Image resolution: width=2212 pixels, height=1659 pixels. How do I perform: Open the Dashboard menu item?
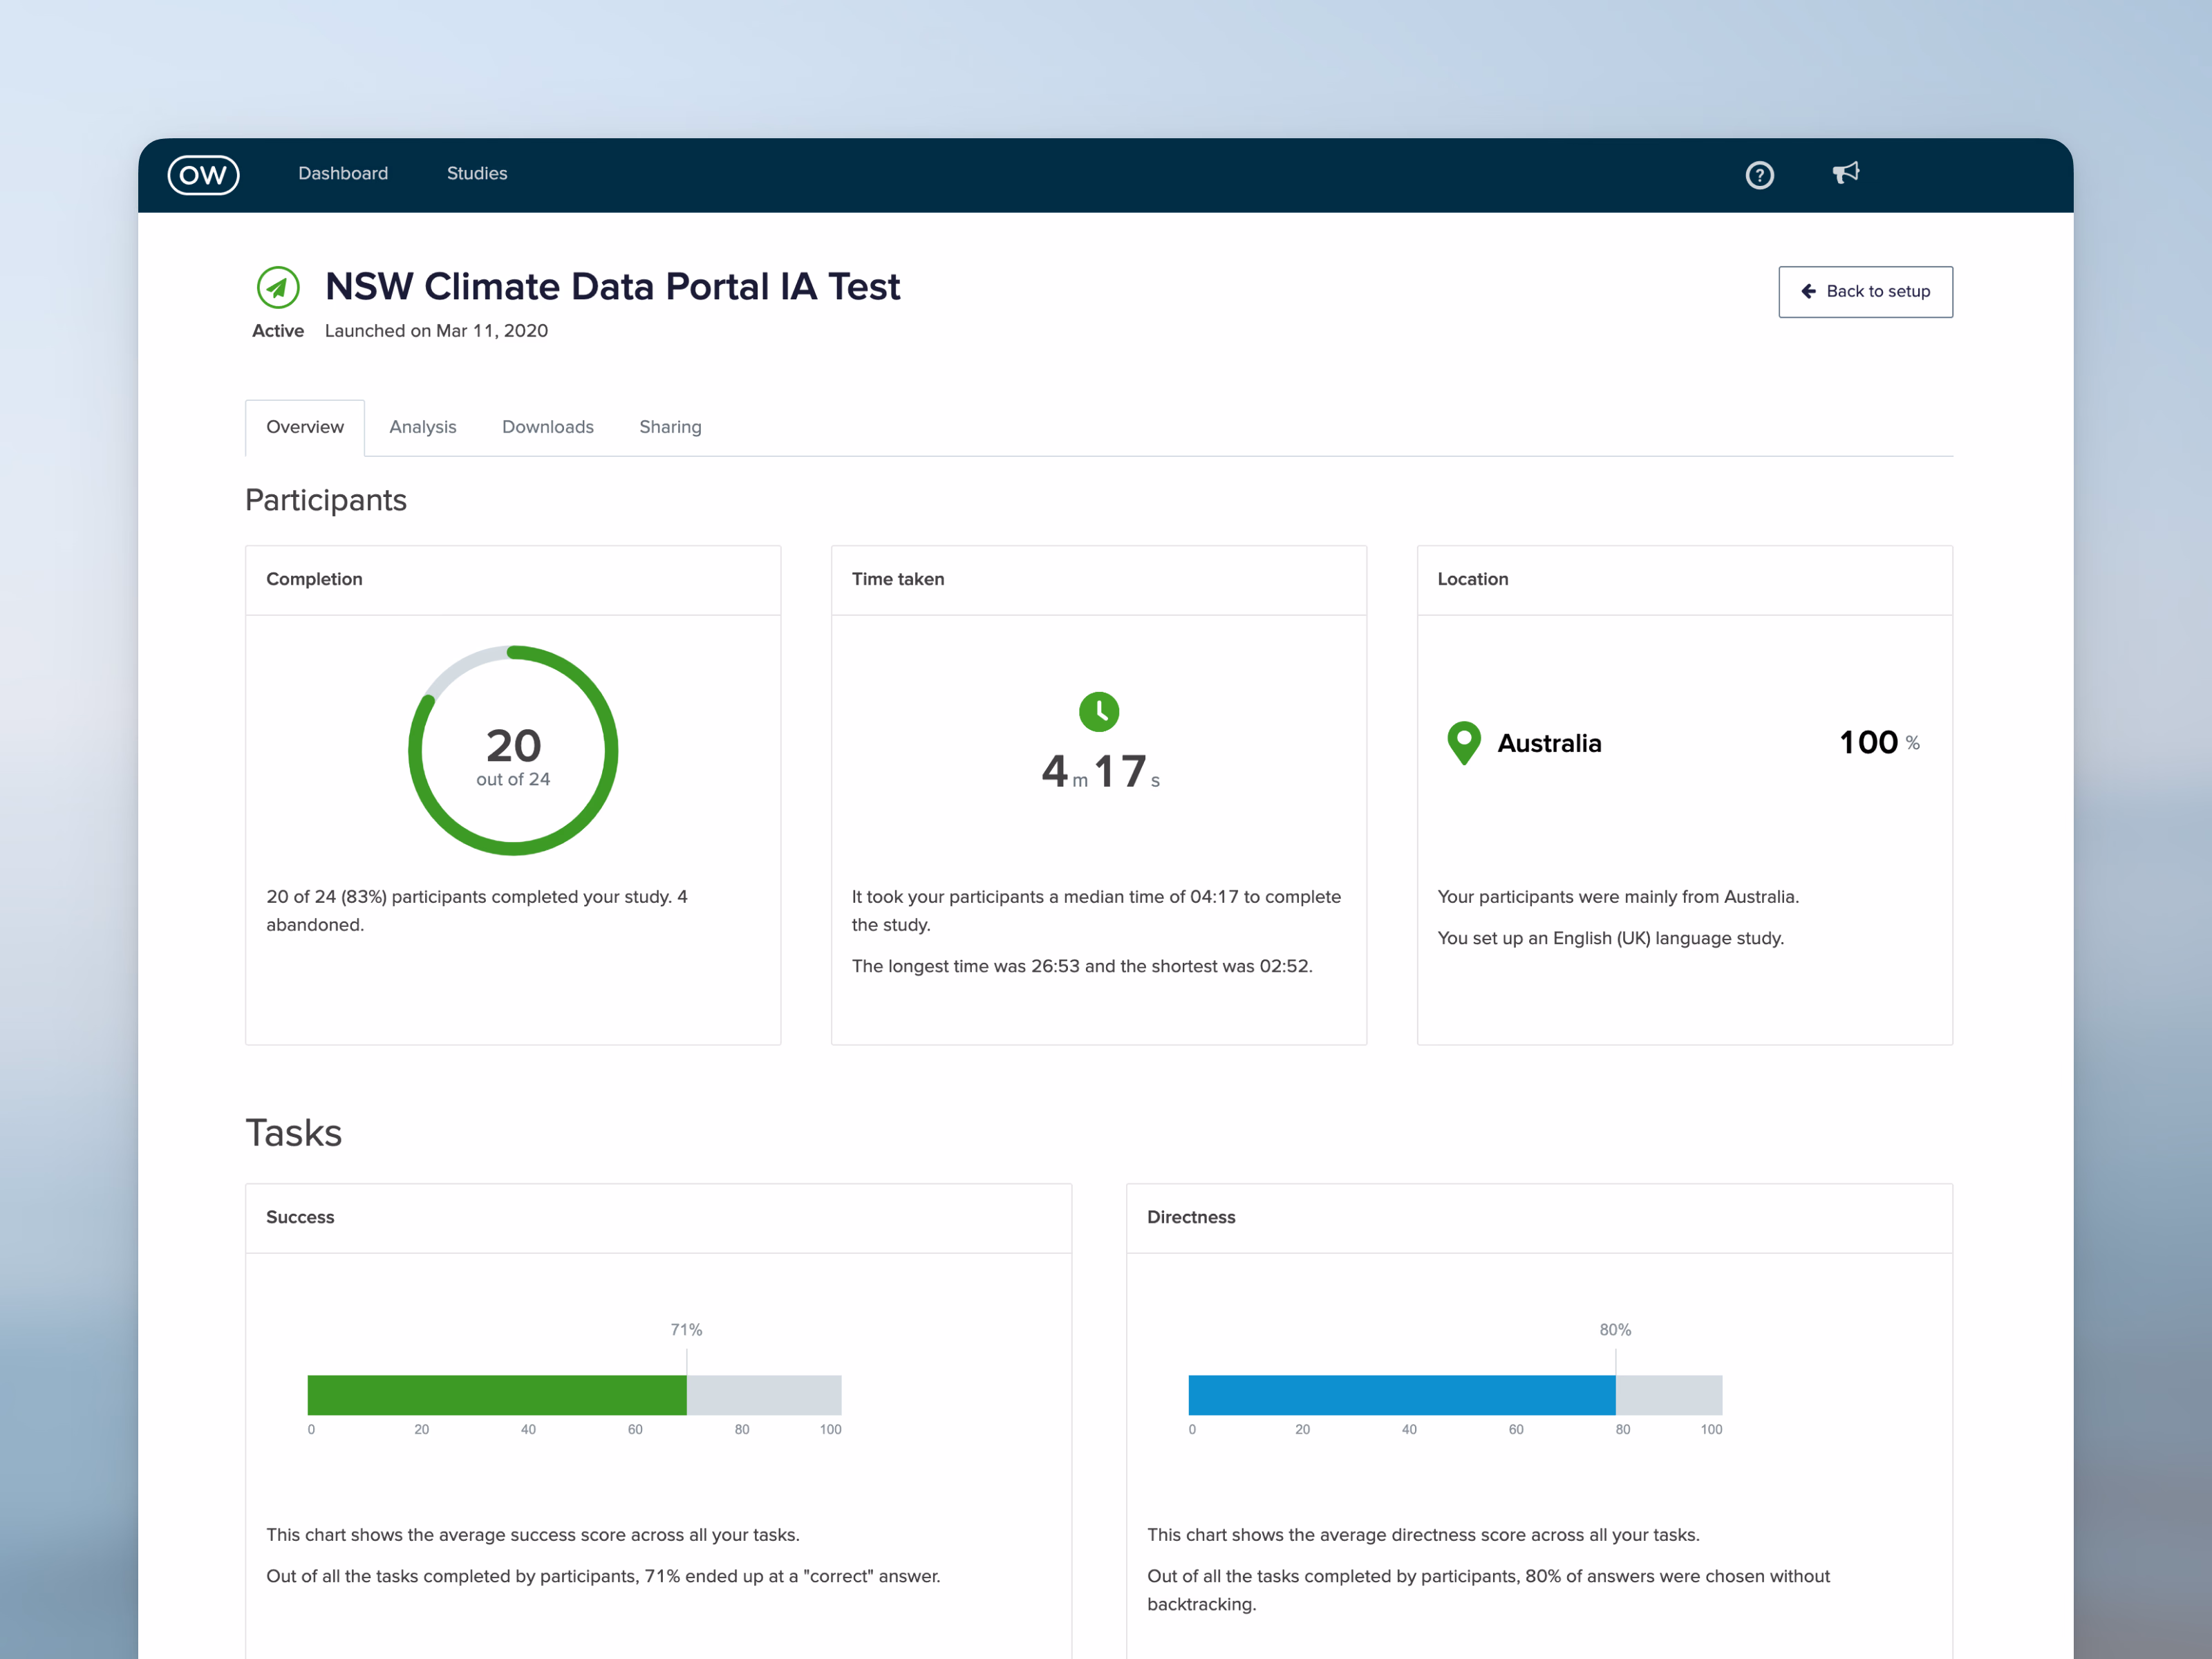click(343, 173)
